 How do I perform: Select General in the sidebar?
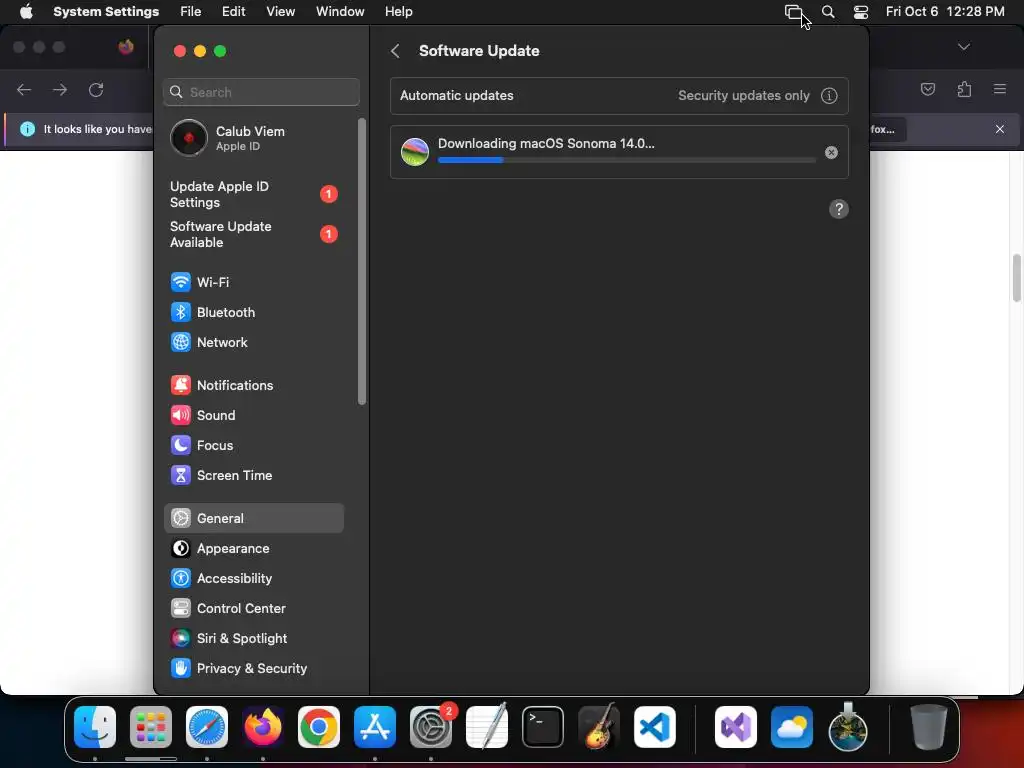[x=253, y=519]
